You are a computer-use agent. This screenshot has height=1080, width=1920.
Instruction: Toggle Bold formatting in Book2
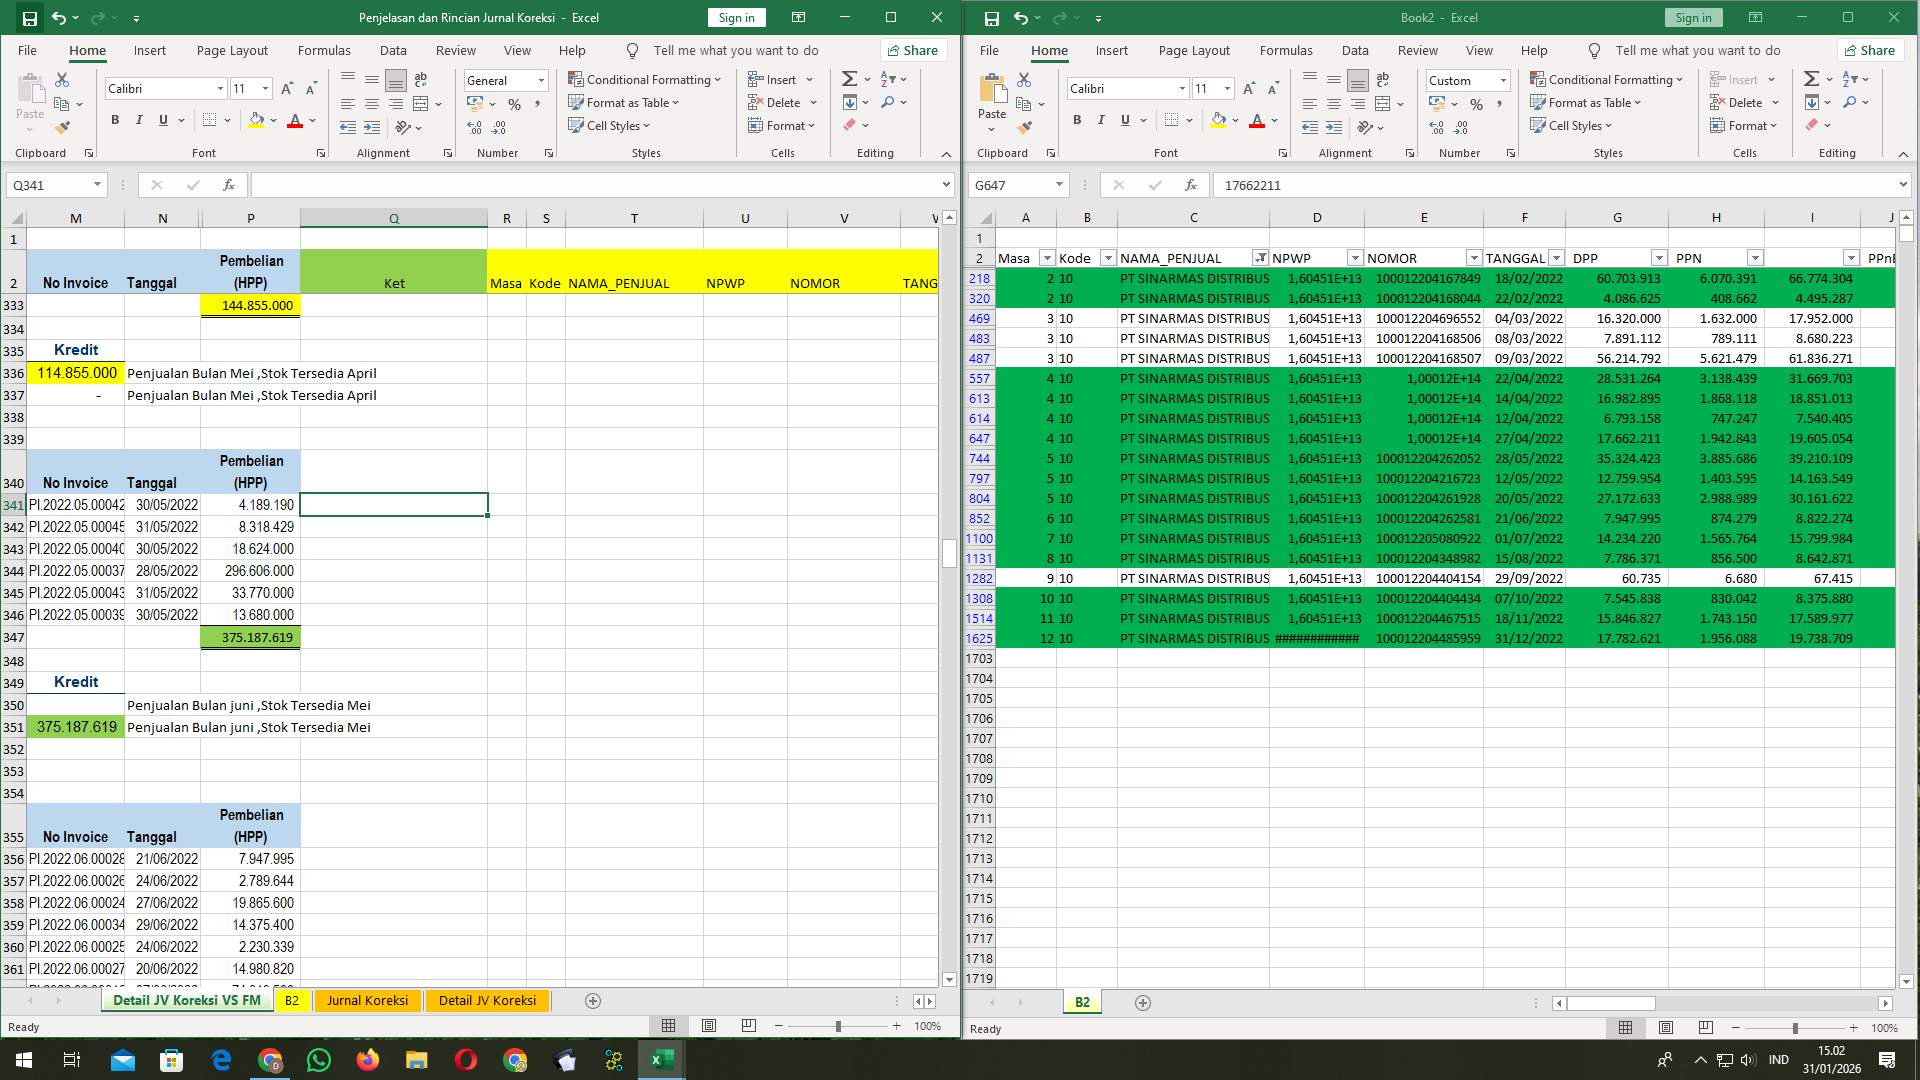point(1077,120)
